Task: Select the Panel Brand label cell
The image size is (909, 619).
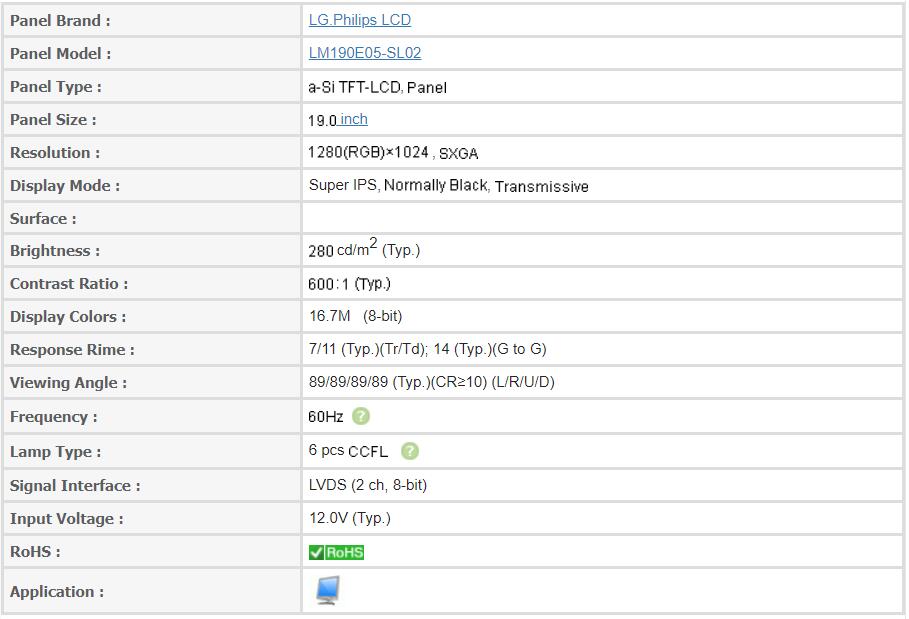Action: pyautogui.click(x=152, y=20)
